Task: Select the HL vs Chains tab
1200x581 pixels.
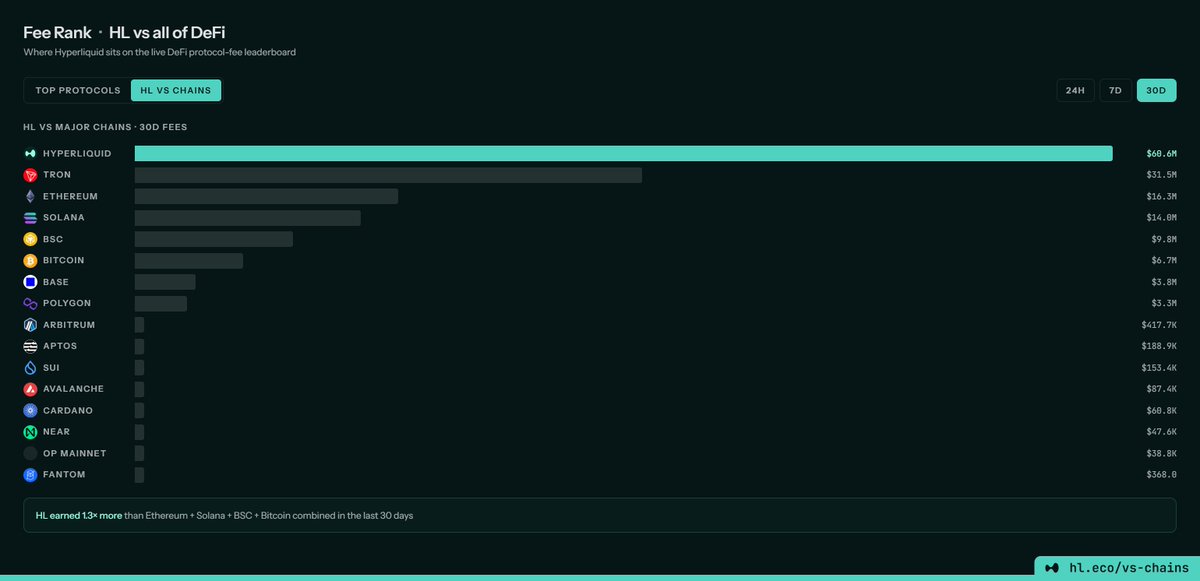Action: 176,90
